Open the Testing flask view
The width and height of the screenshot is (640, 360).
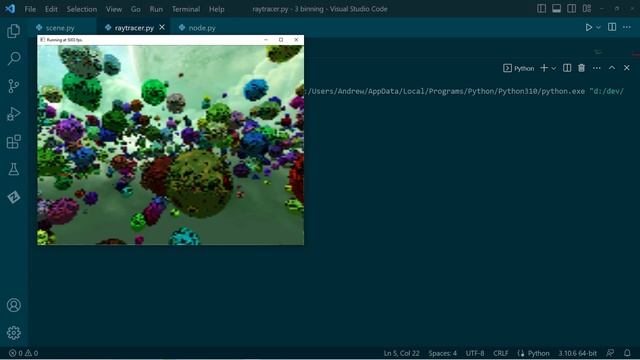tap(13, 169)
